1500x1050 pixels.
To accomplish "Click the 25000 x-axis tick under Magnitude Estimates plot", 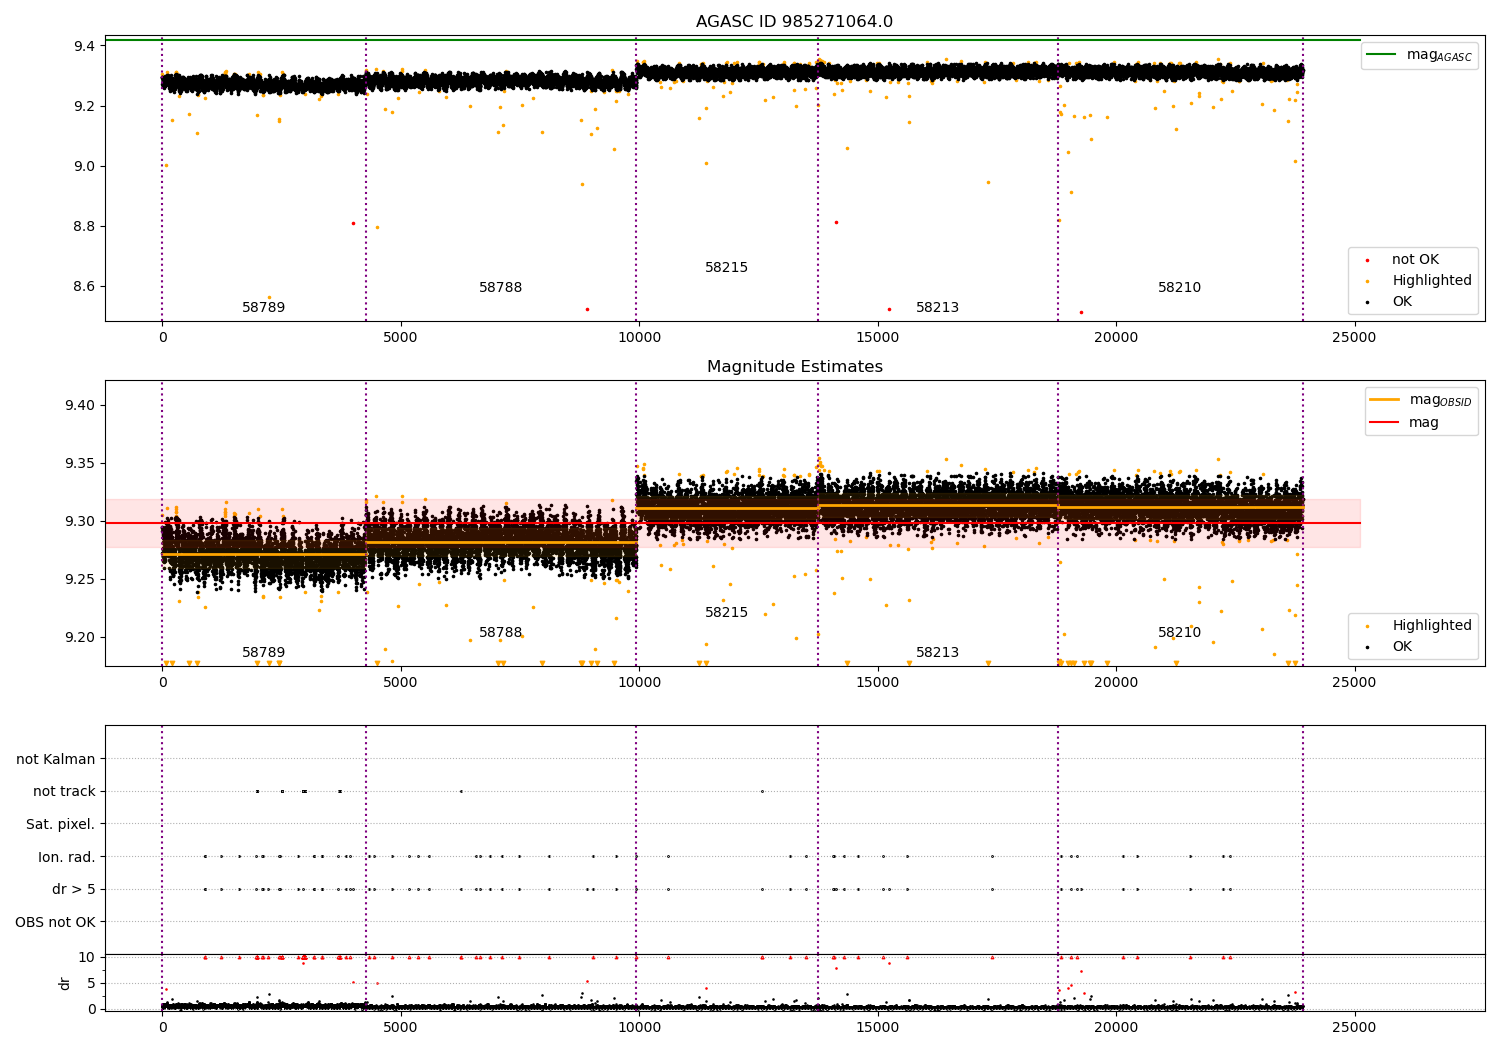I will 1355,683.
